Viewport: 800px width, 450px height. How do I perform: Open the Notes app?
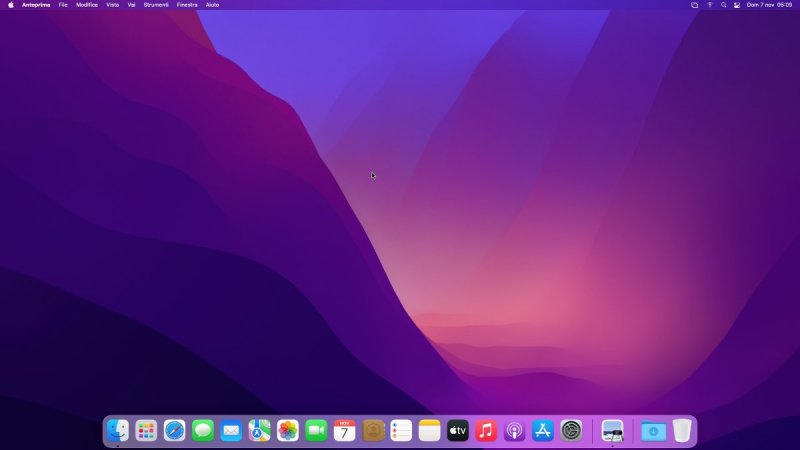[x=430, y=431]
